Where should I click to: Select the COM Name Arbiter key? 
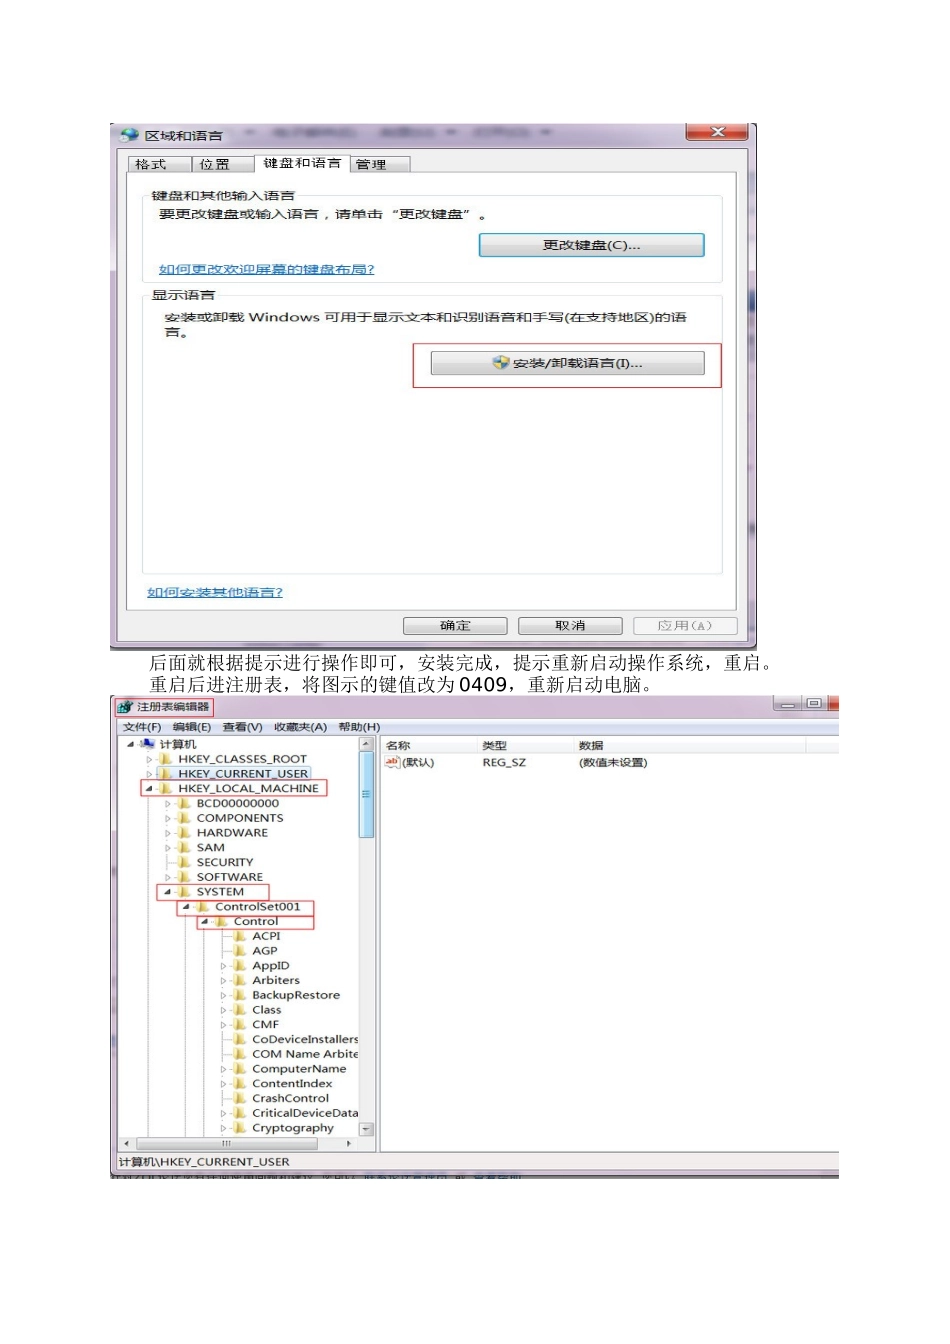304,1054
